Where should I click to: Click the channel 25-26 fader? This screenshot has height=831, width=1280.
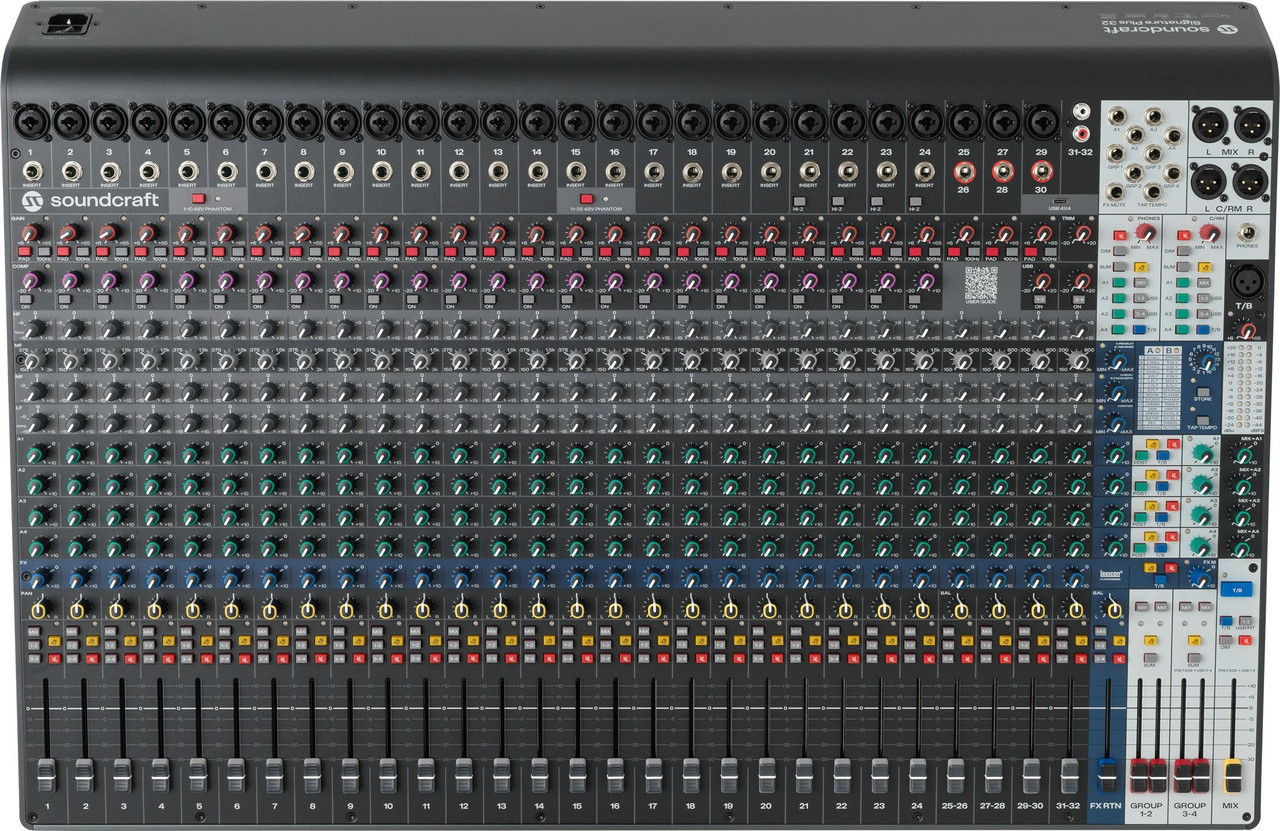point(956,775)
